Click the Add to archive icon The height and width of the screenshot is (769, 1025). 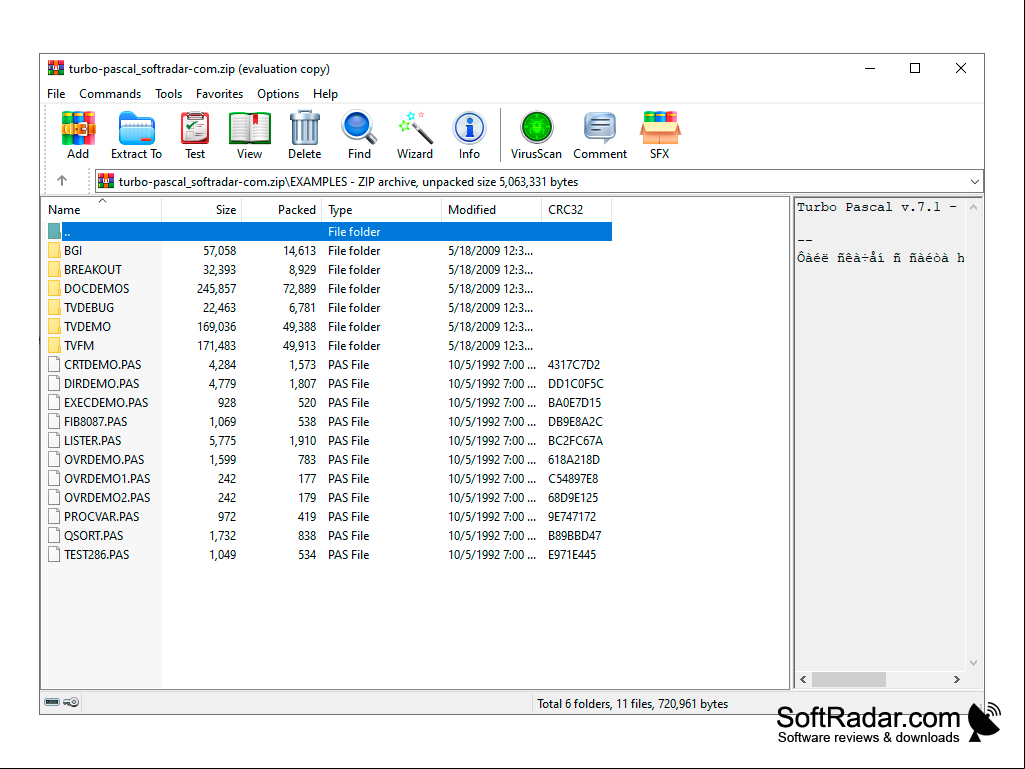(x=78, y=128)
